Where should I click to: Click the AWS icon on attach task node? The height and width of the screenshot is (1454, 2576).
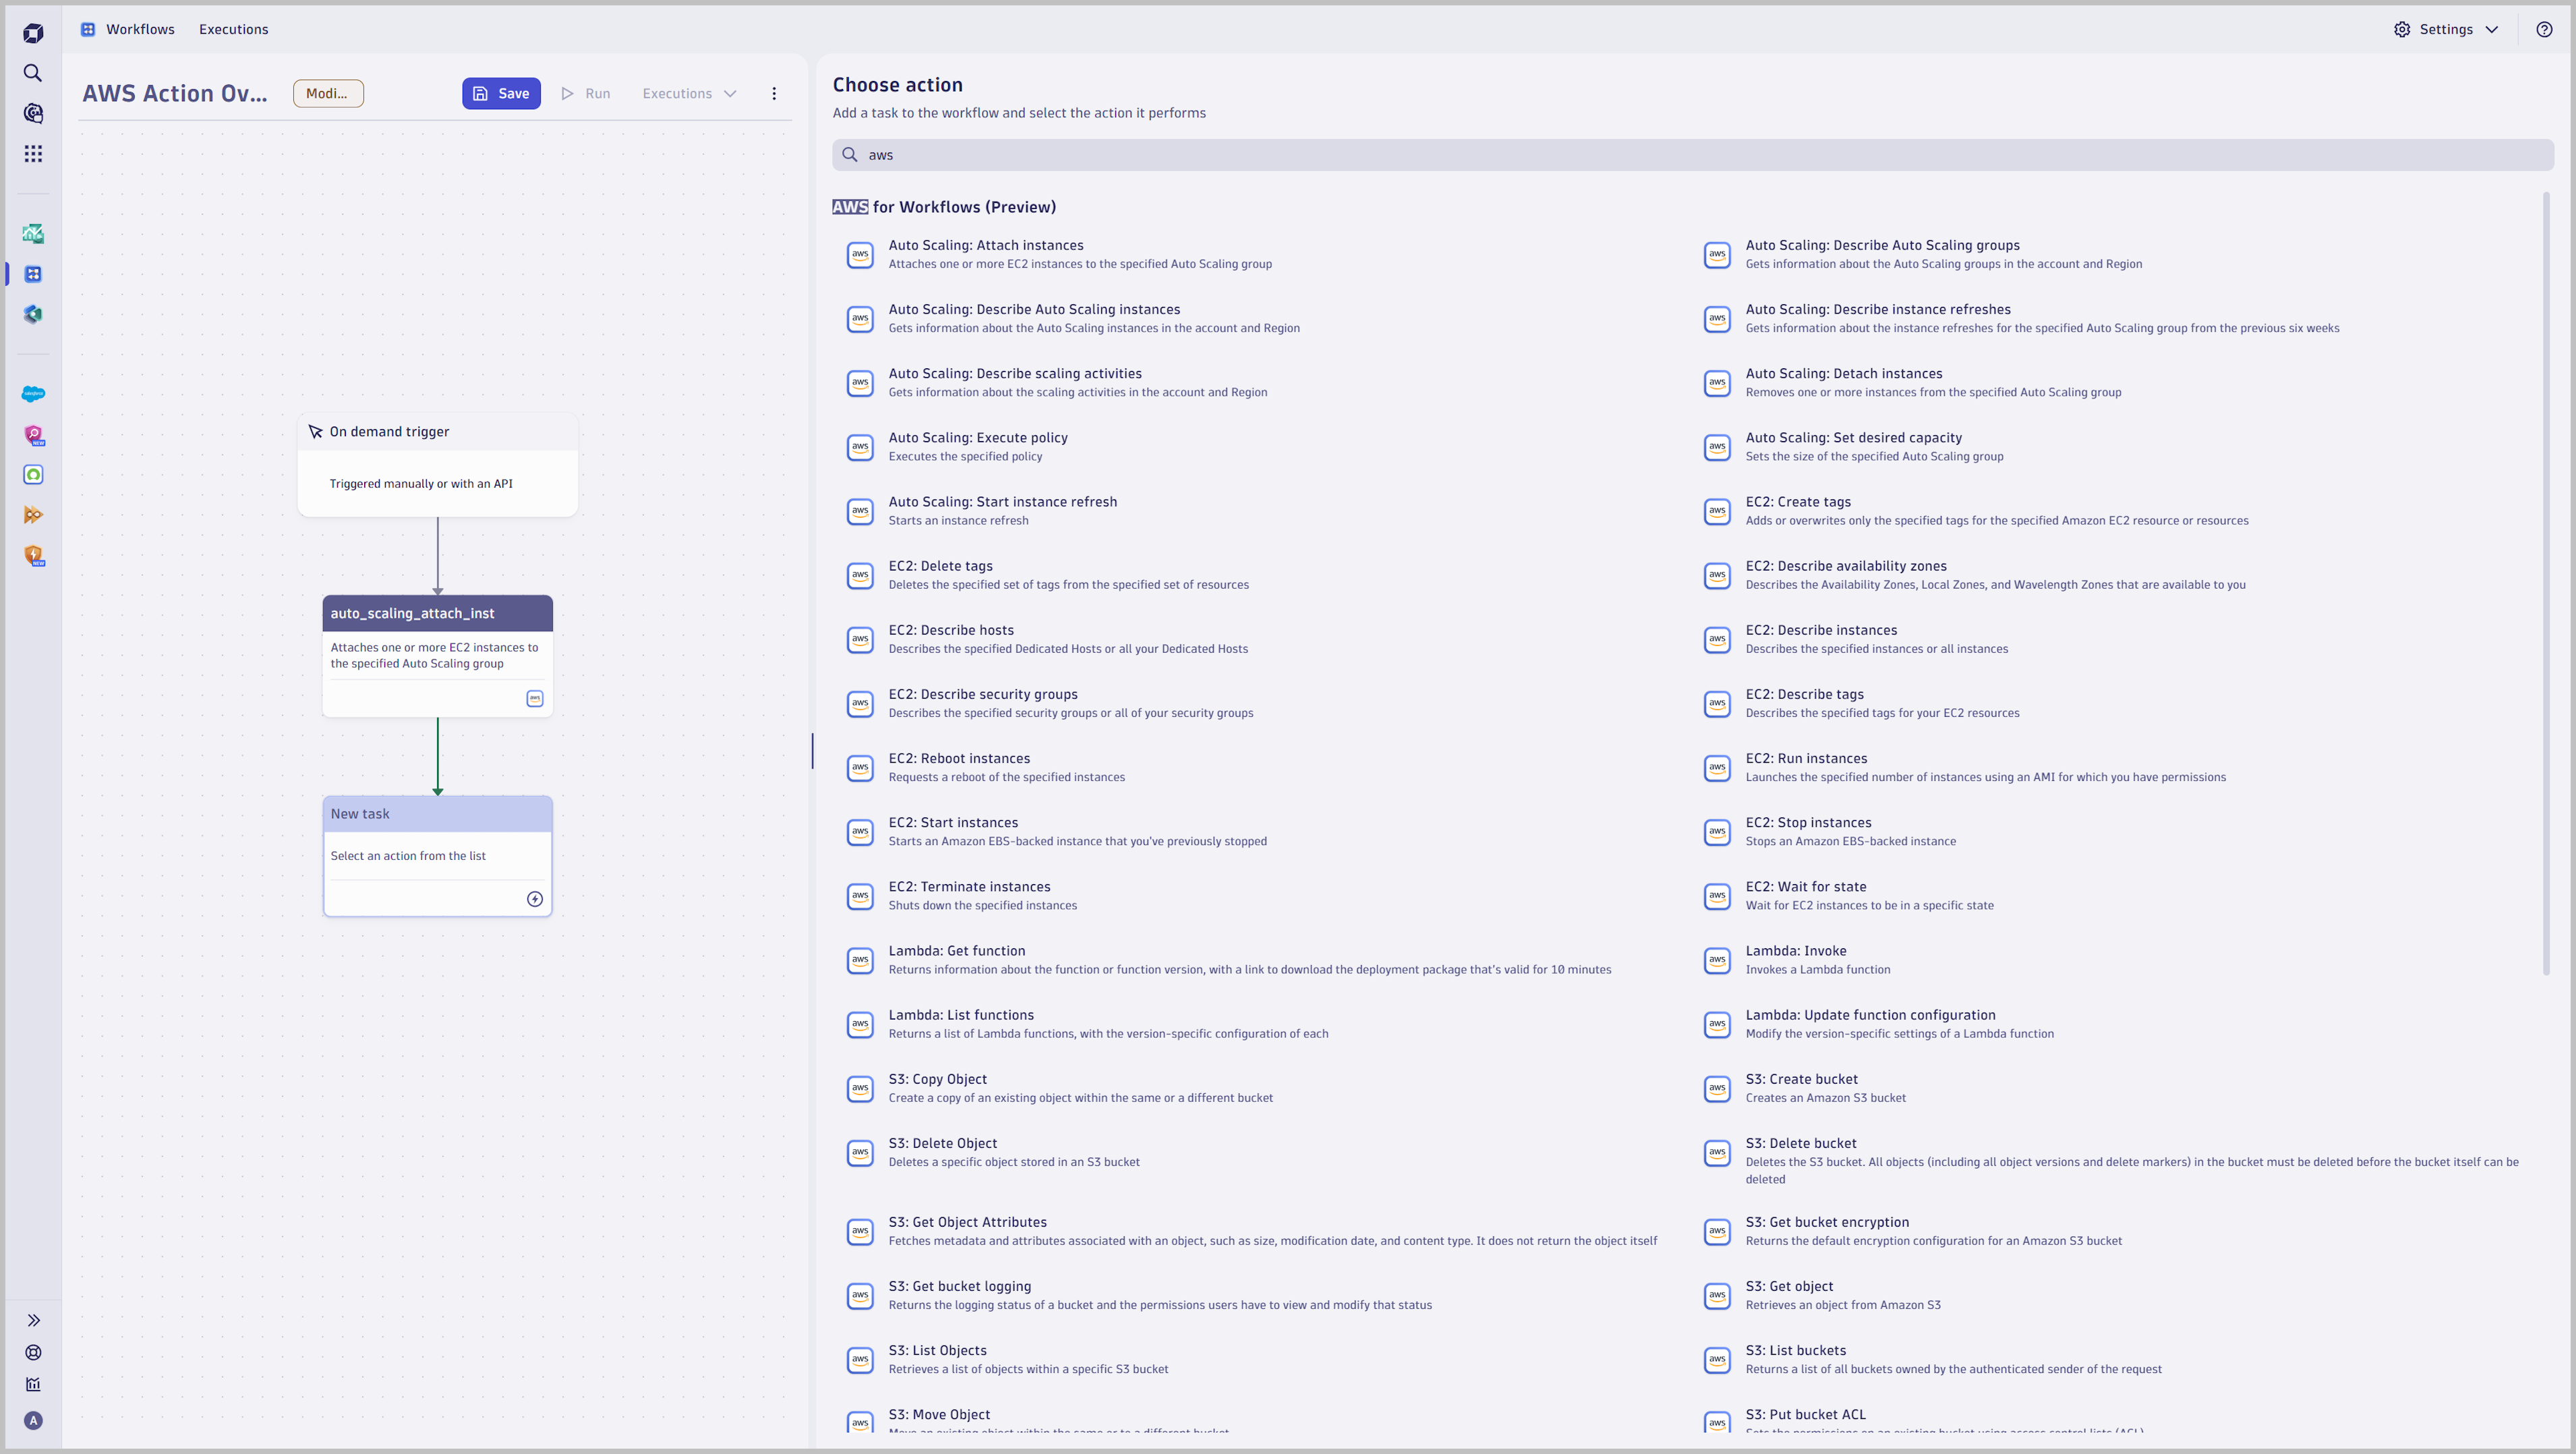(x=535, y=698)
